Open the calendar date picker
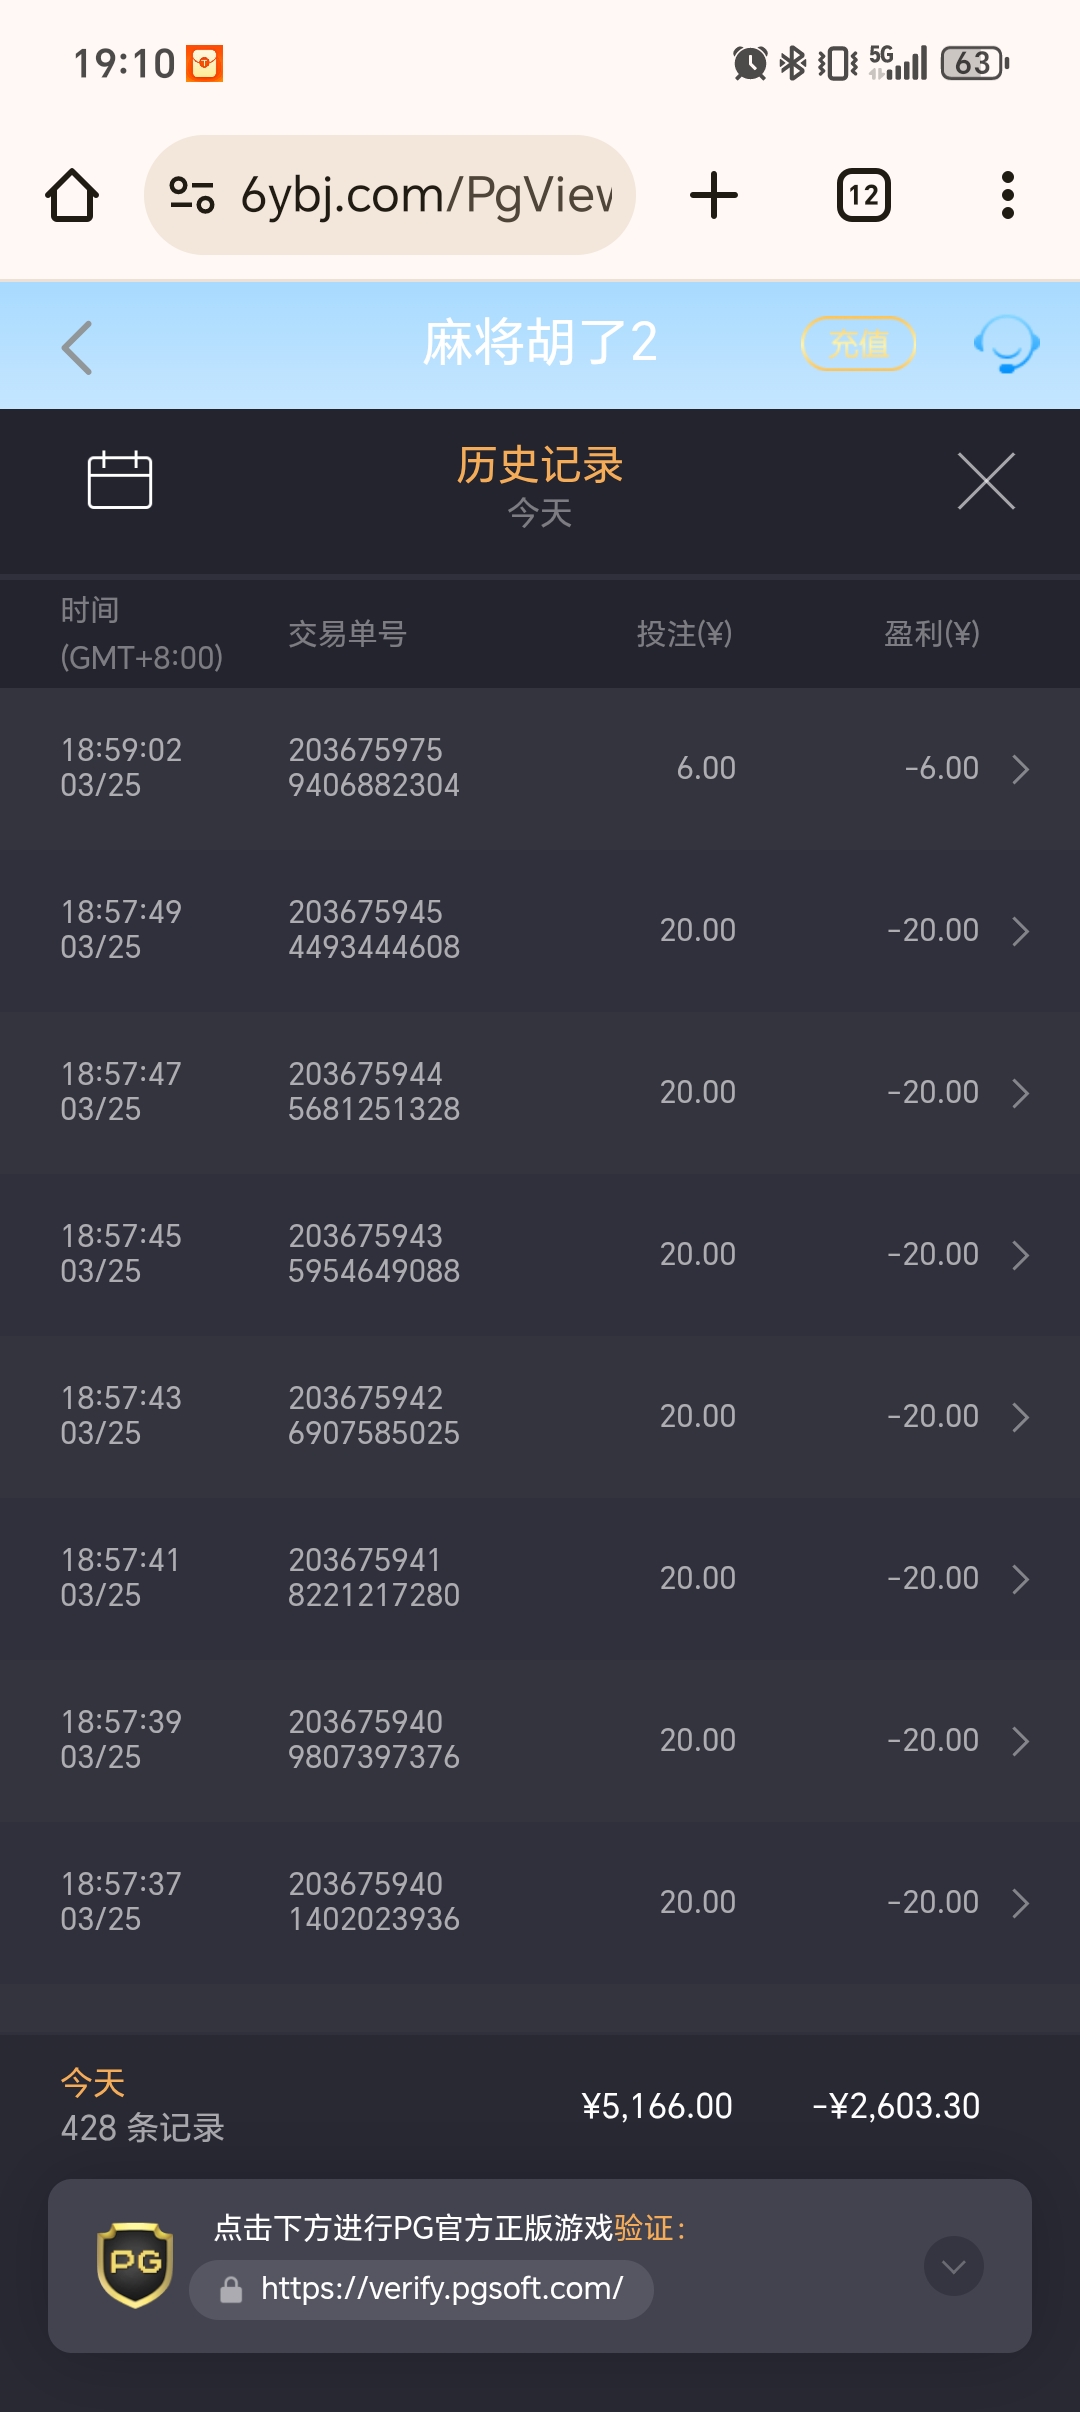This screenshot has width=1080, height=2412. coord(120,481)
